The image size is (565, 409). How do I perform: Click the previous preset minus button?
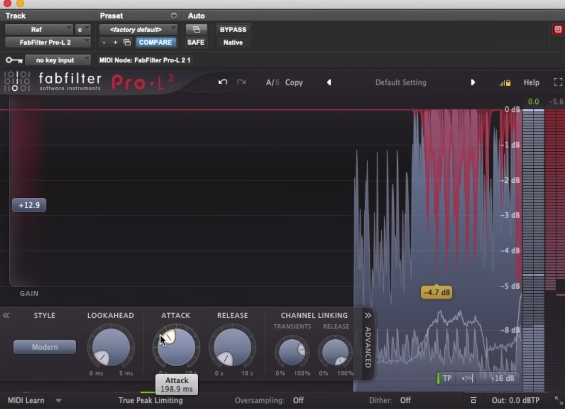(x=104, y=43)
